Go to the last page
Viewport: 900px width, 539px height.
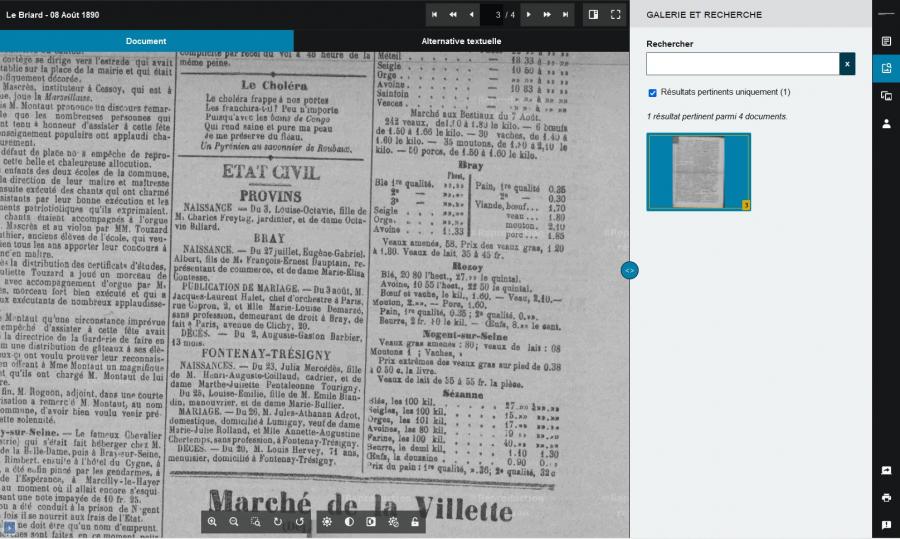click(565, 15)
